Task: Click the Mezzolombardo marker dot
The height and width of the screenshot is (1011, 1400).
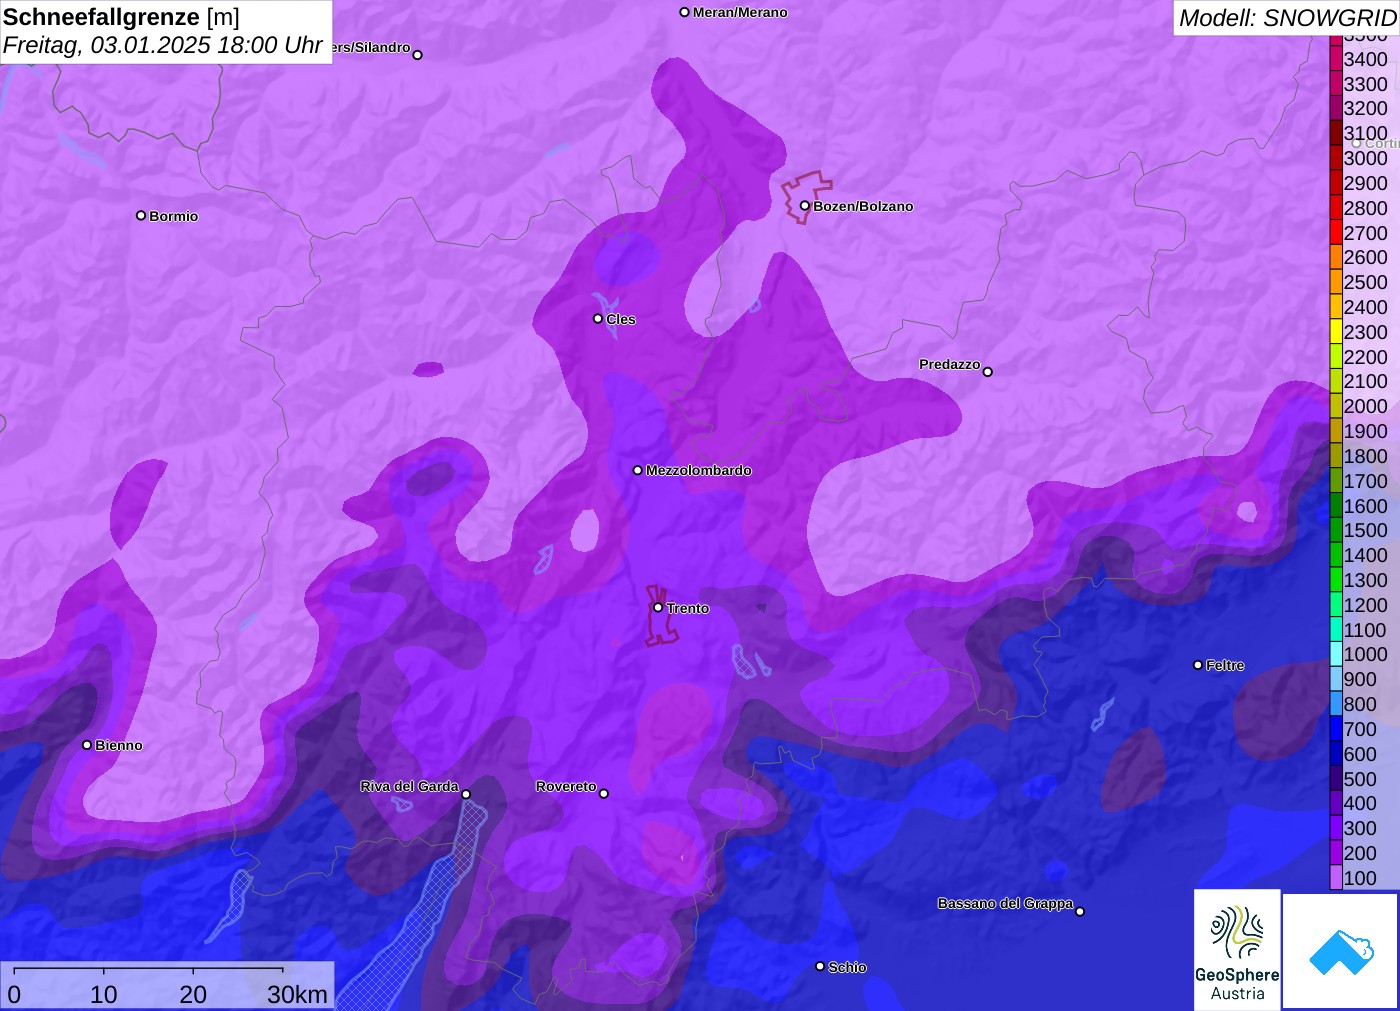Action: 638,470
